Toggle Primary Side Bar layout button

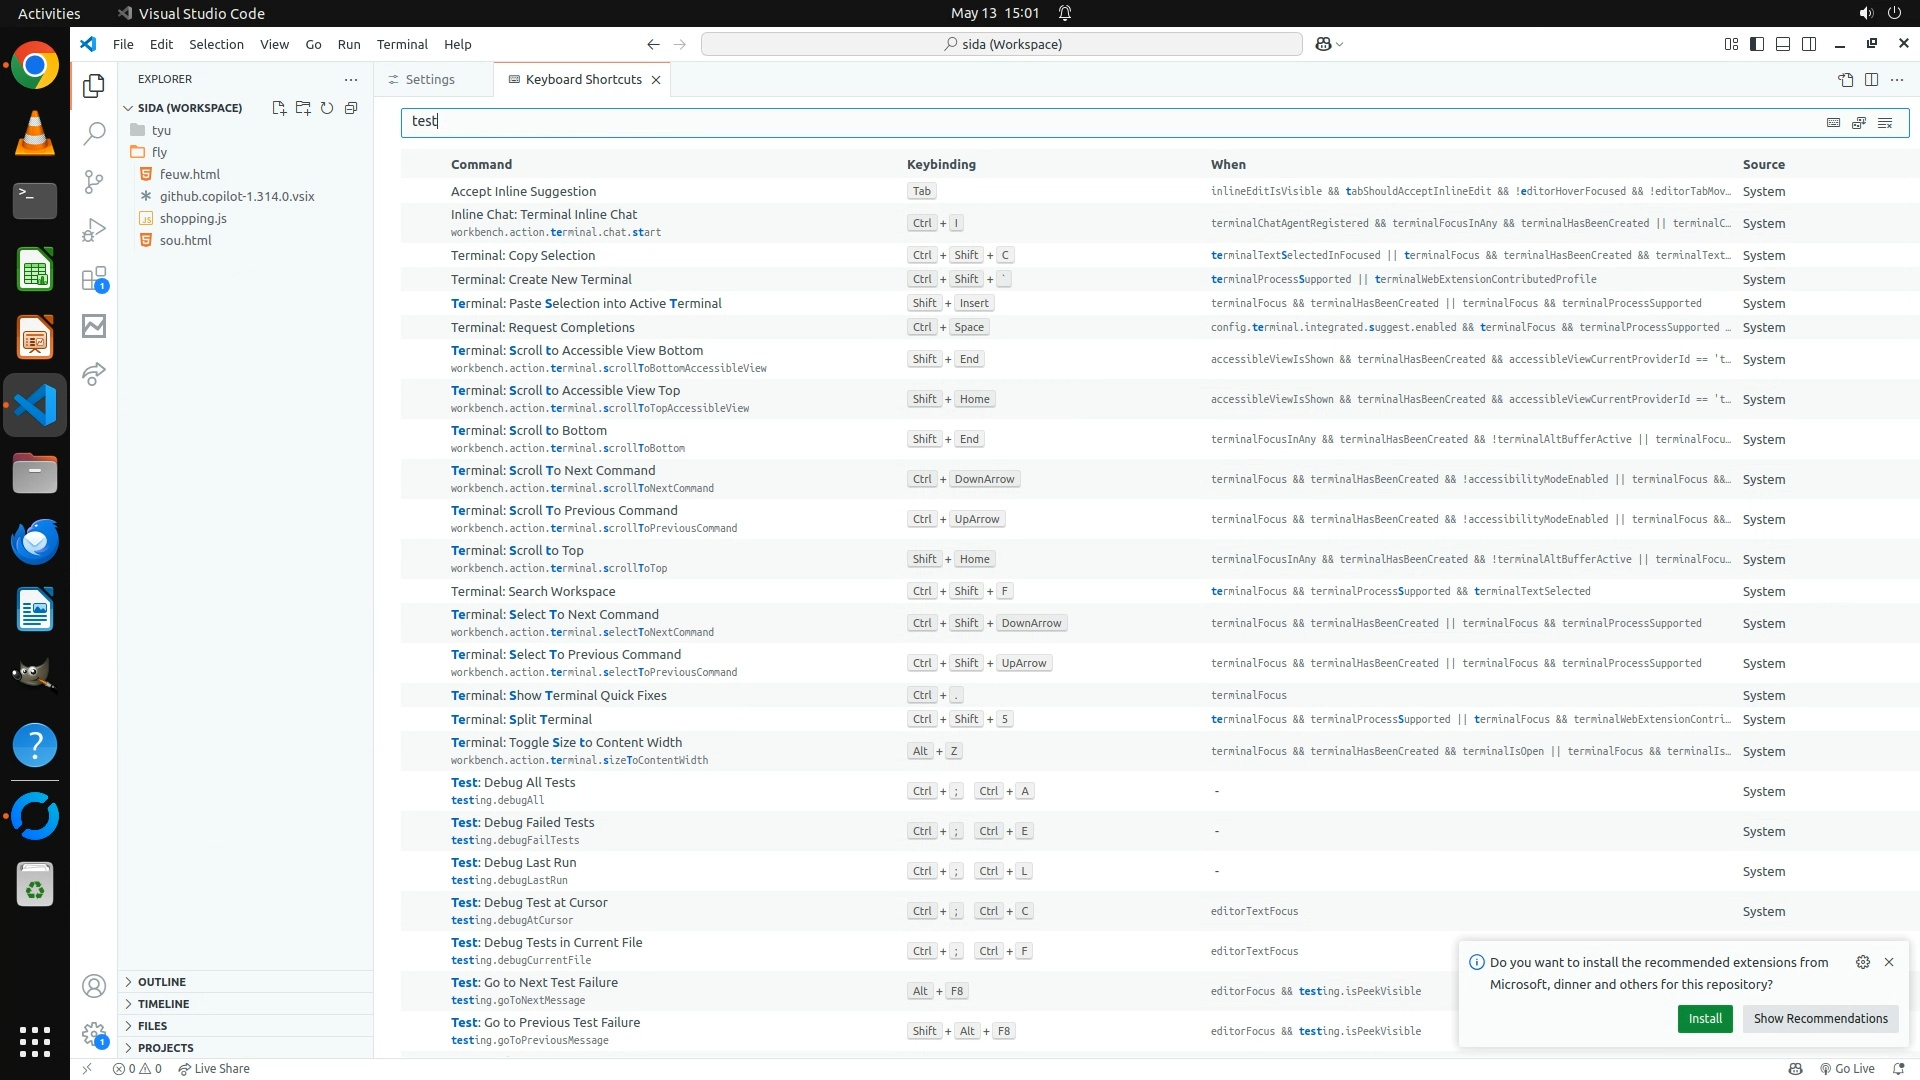point(1757,44)
